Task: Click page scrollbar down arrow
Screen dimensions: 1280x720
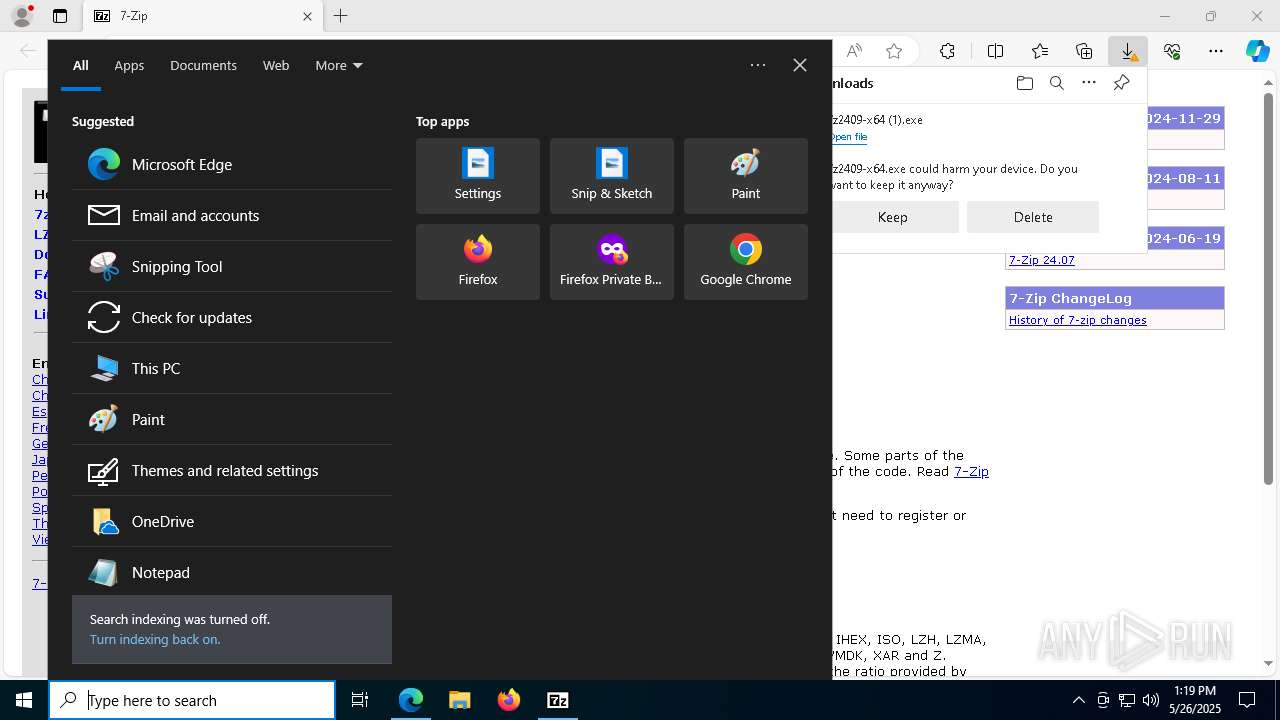Action: pyautogui.click(x=1269, y=663)
